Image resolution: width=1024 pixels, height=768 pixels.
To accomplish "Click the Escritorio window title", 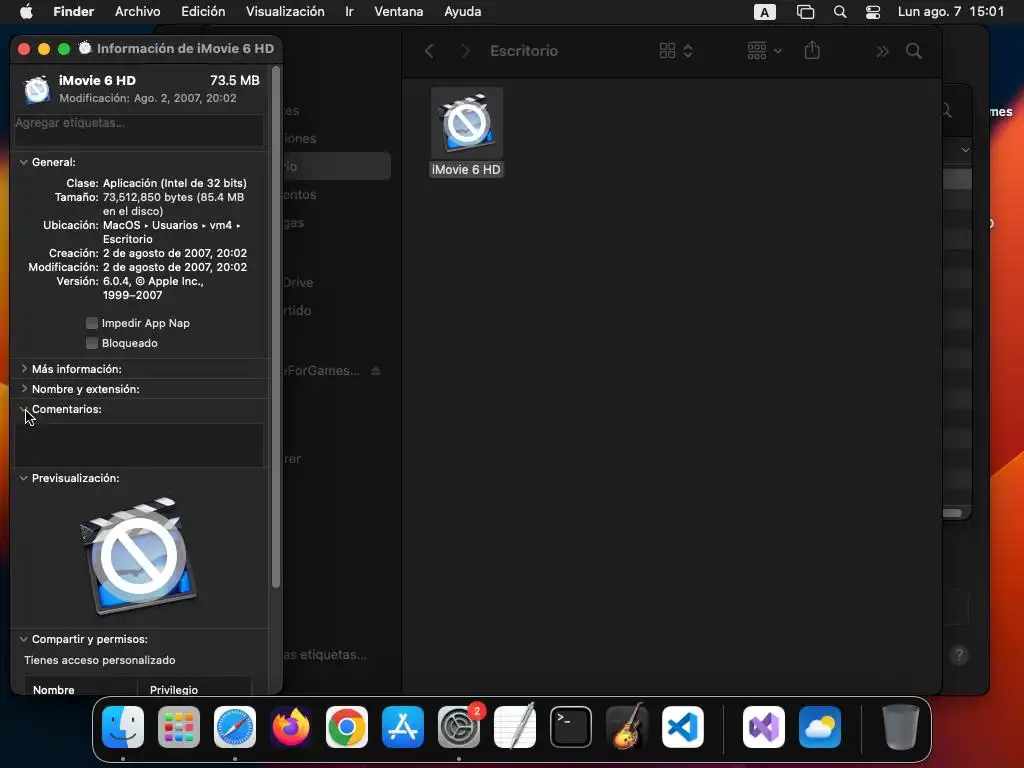I will pos(524,51).
